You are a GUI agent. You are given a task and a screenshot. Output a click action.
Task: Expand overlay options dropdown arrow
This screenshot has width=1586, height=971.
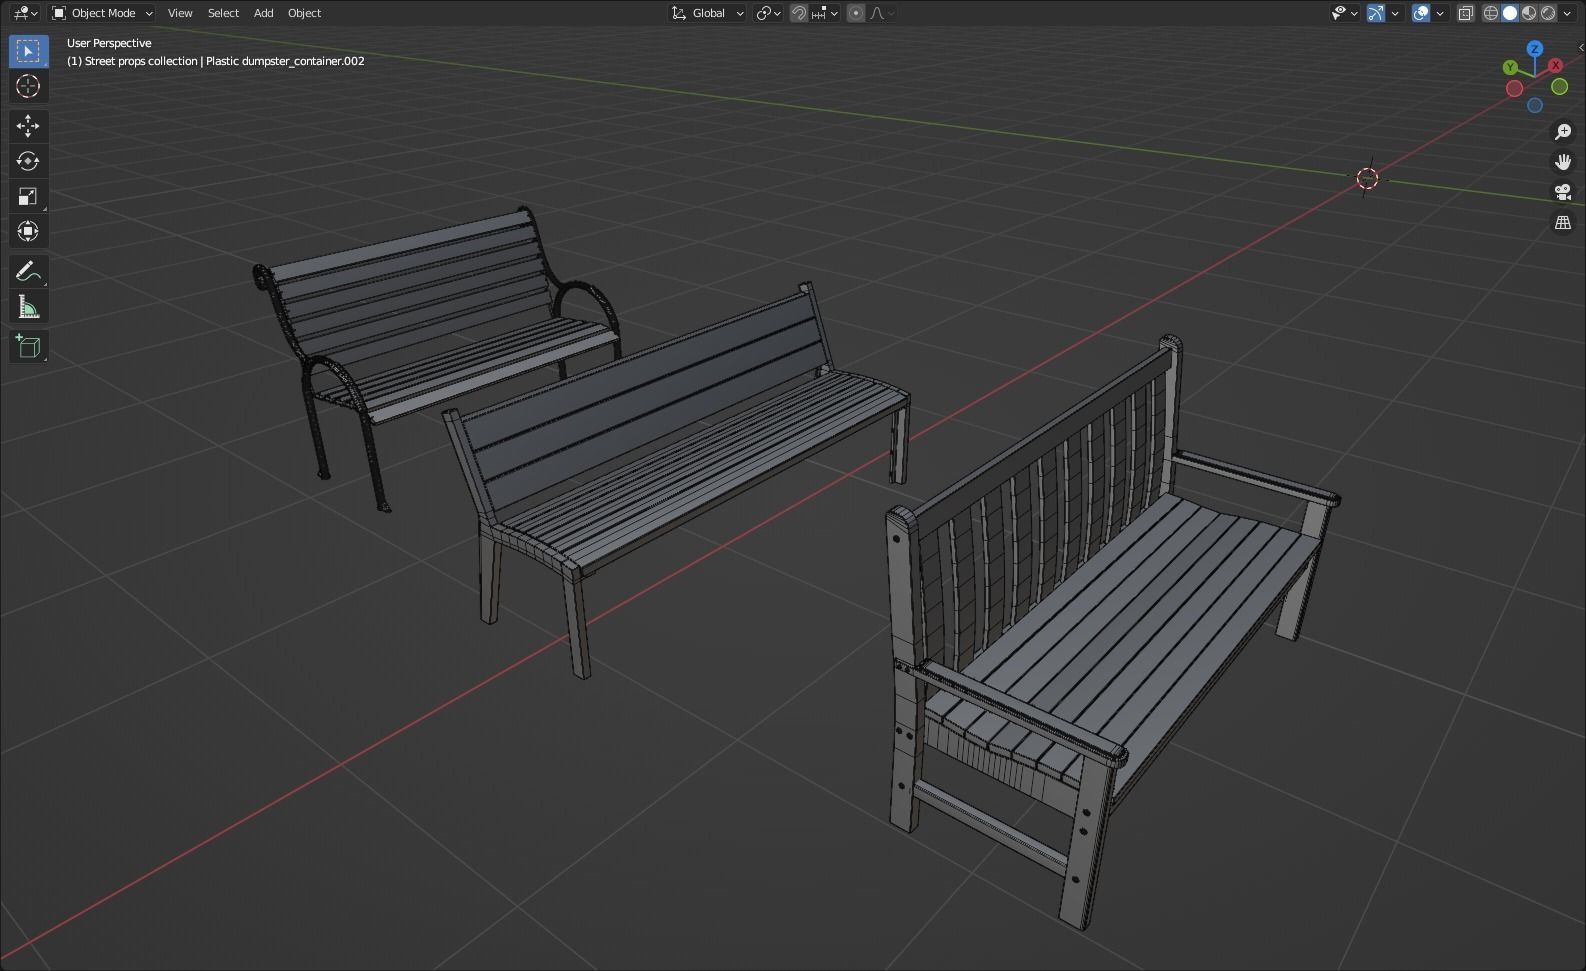1440,13
